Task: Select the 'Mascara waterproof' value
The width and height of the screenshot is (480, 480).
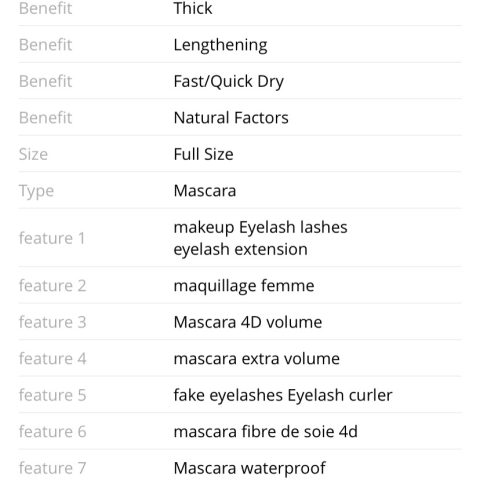Action: pos(249,469)
